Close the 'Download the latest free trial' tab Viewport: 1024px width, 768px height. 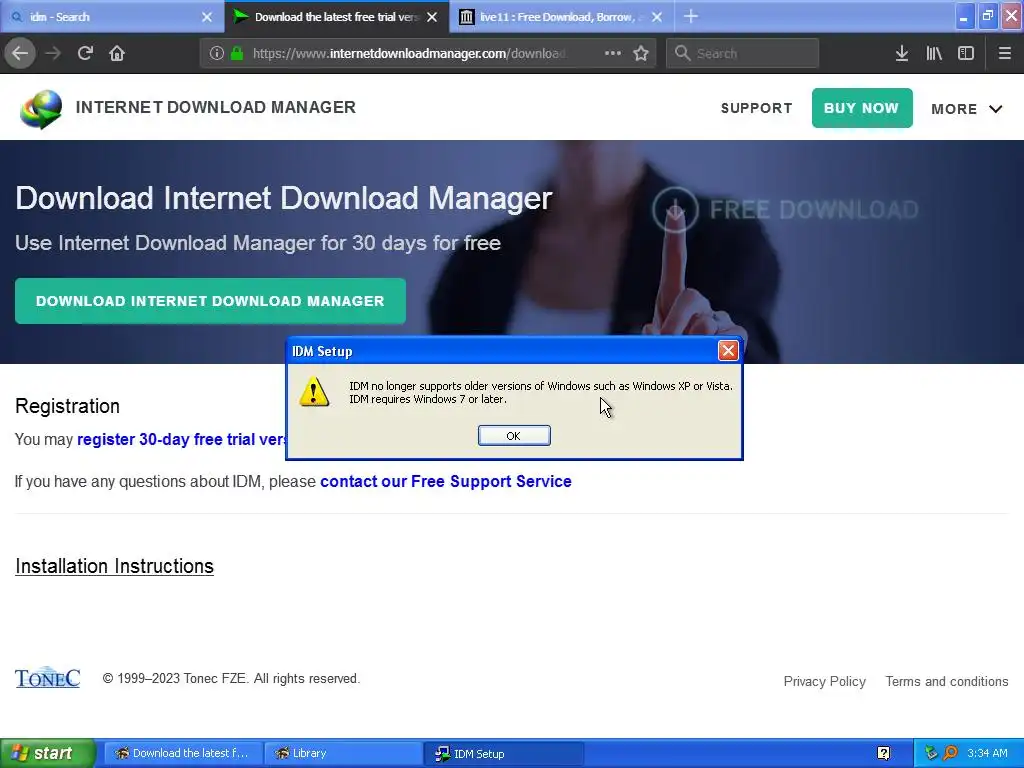click(x=432, y=17)
